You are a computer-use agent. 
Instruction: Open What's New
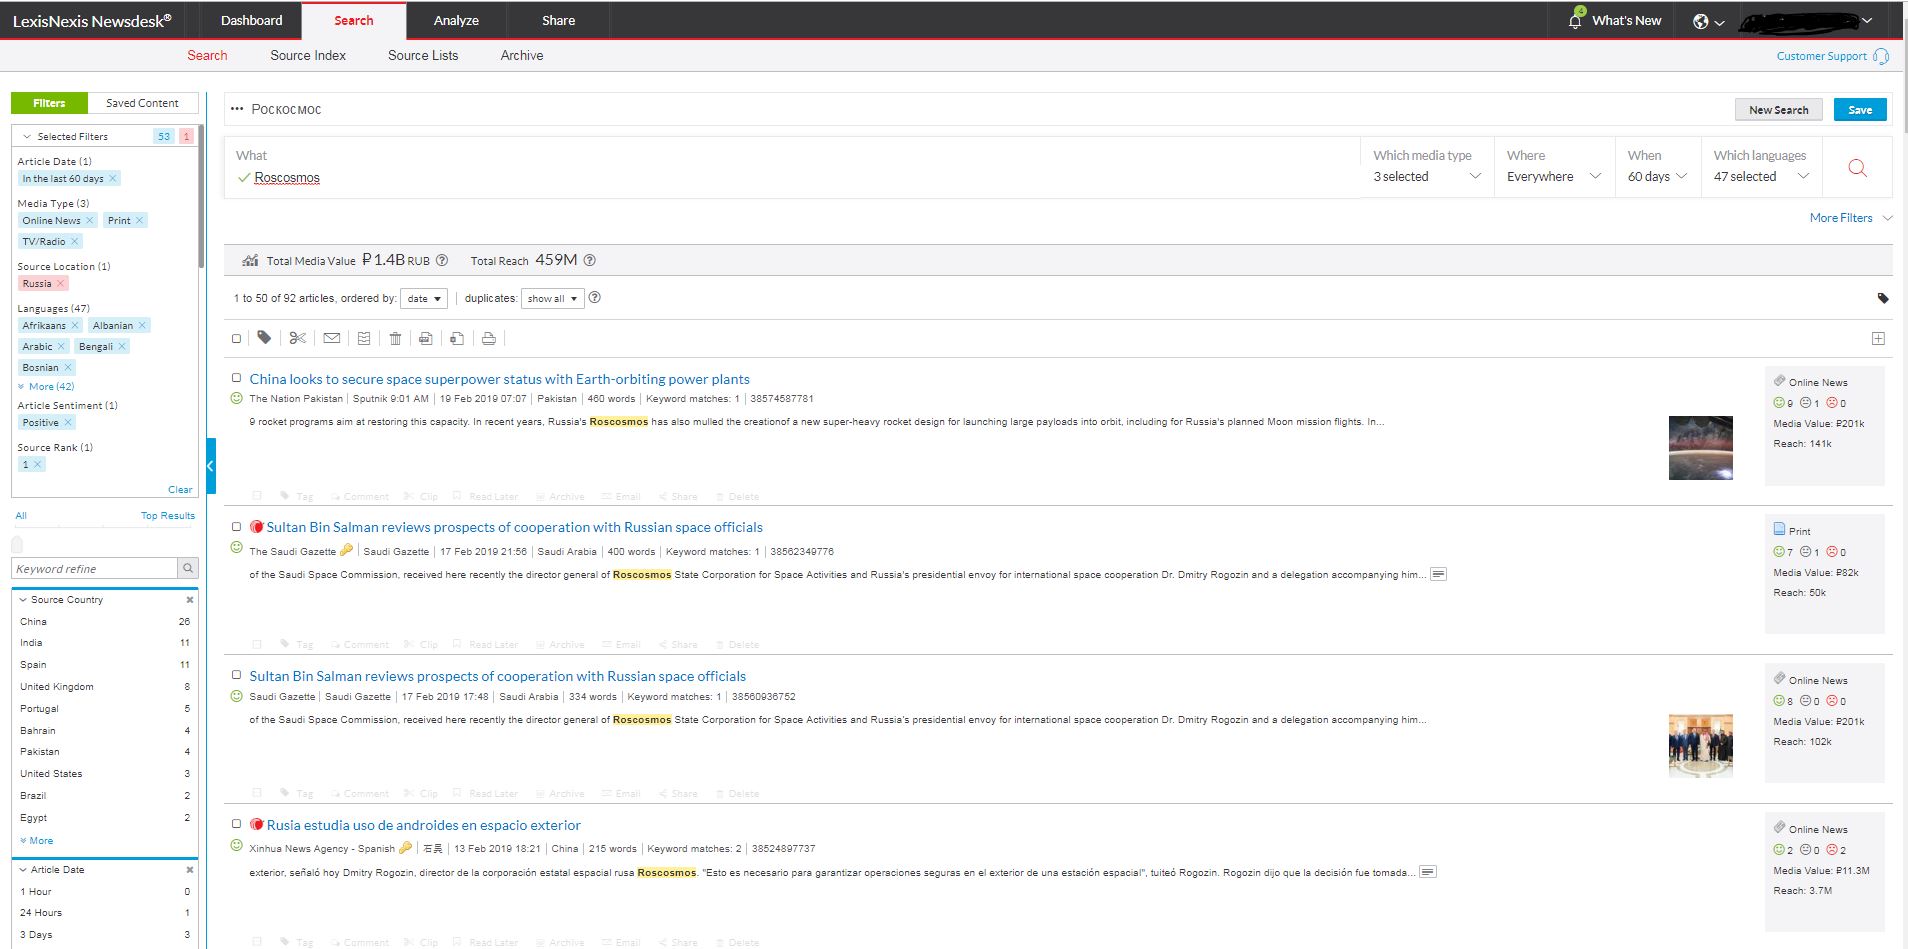pyautogui.click(x=1626, y=20)
